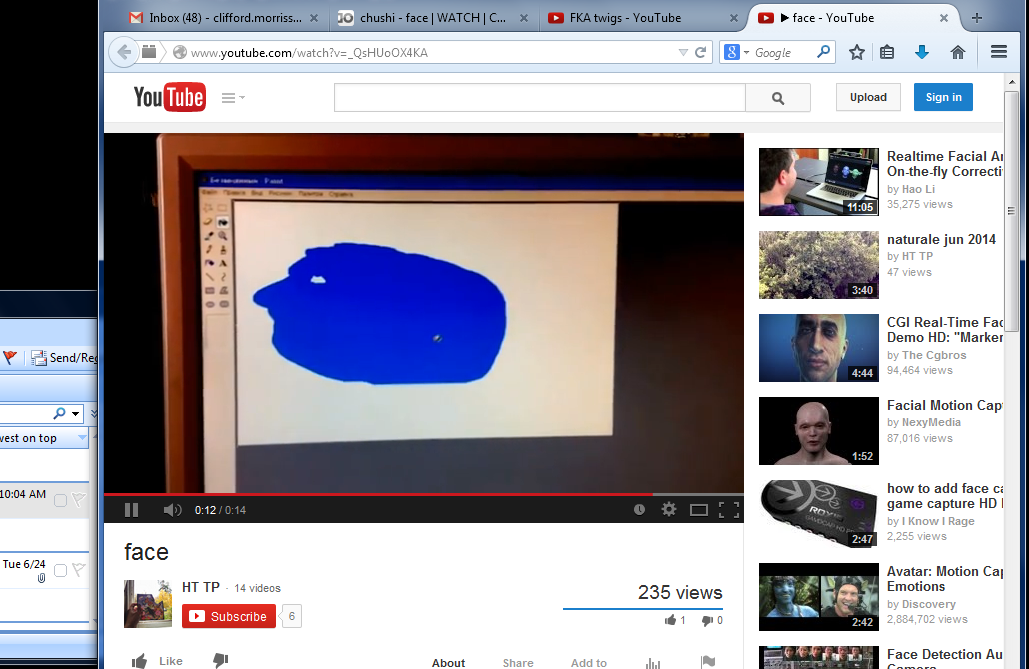1029x669 pixels.
Task: Toggle checkbox on the 10:04 AM email
Action: [x=60, y=501]
